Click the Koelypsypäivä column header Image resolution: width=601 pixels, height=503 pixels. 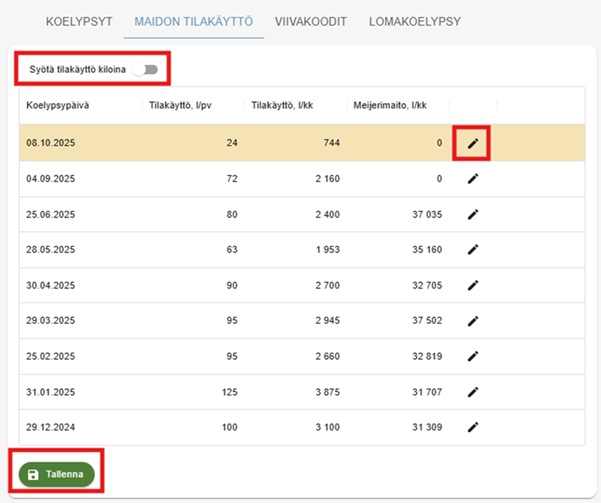pyautogui.click(x=61, y=105)
